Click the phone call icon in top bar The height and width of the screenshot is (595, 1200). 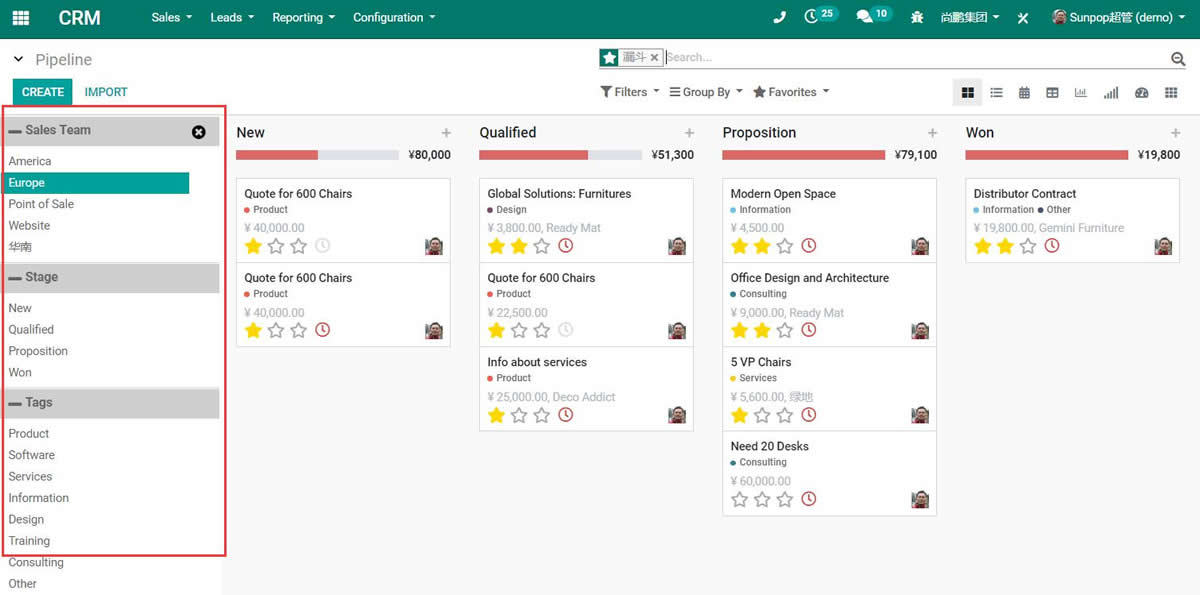point(780,18)
